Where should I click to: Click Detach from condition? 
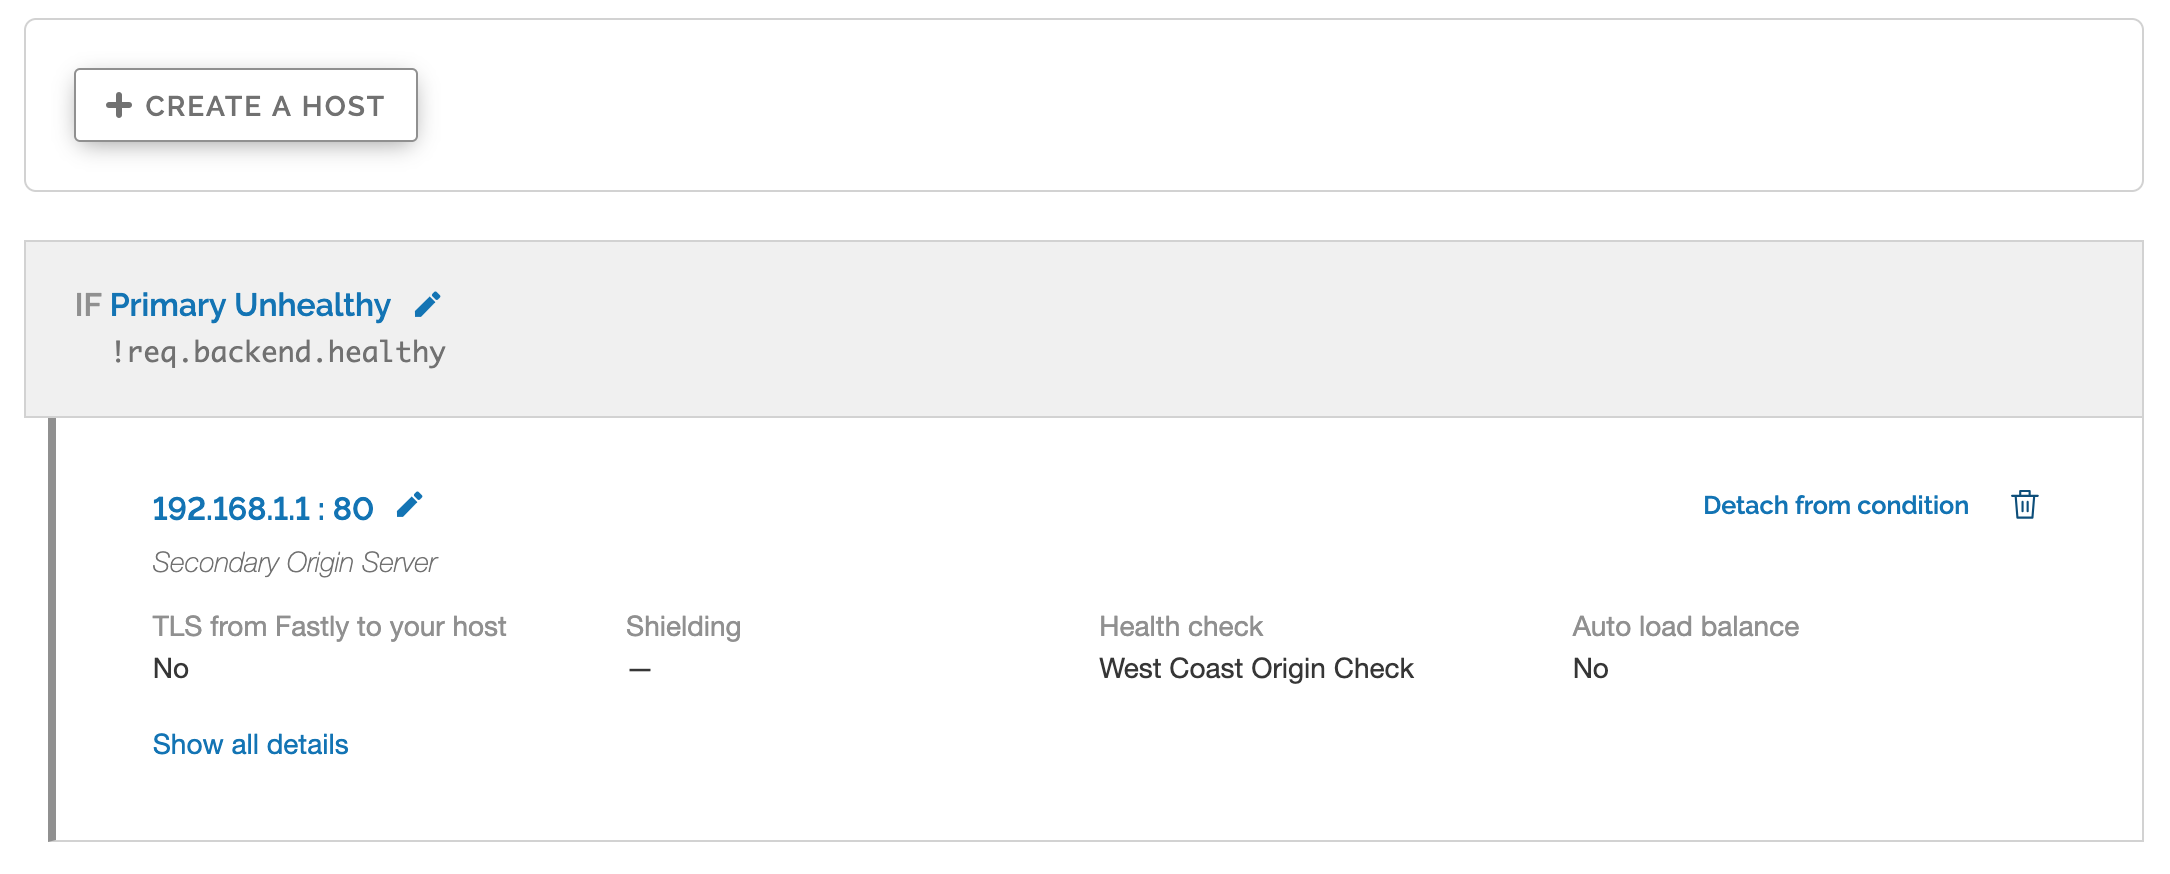pos(1835,505)
